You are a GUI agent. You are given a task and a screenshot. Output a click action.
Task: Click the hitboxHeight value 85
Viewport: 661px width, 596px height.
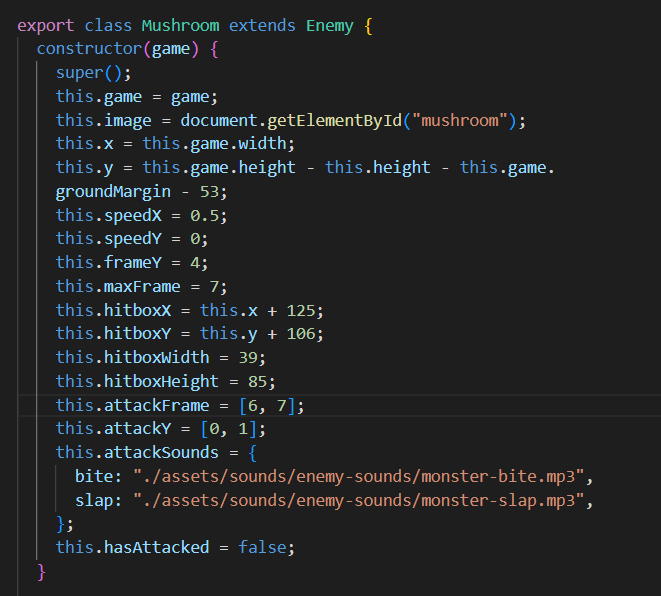tap(258, 382)
